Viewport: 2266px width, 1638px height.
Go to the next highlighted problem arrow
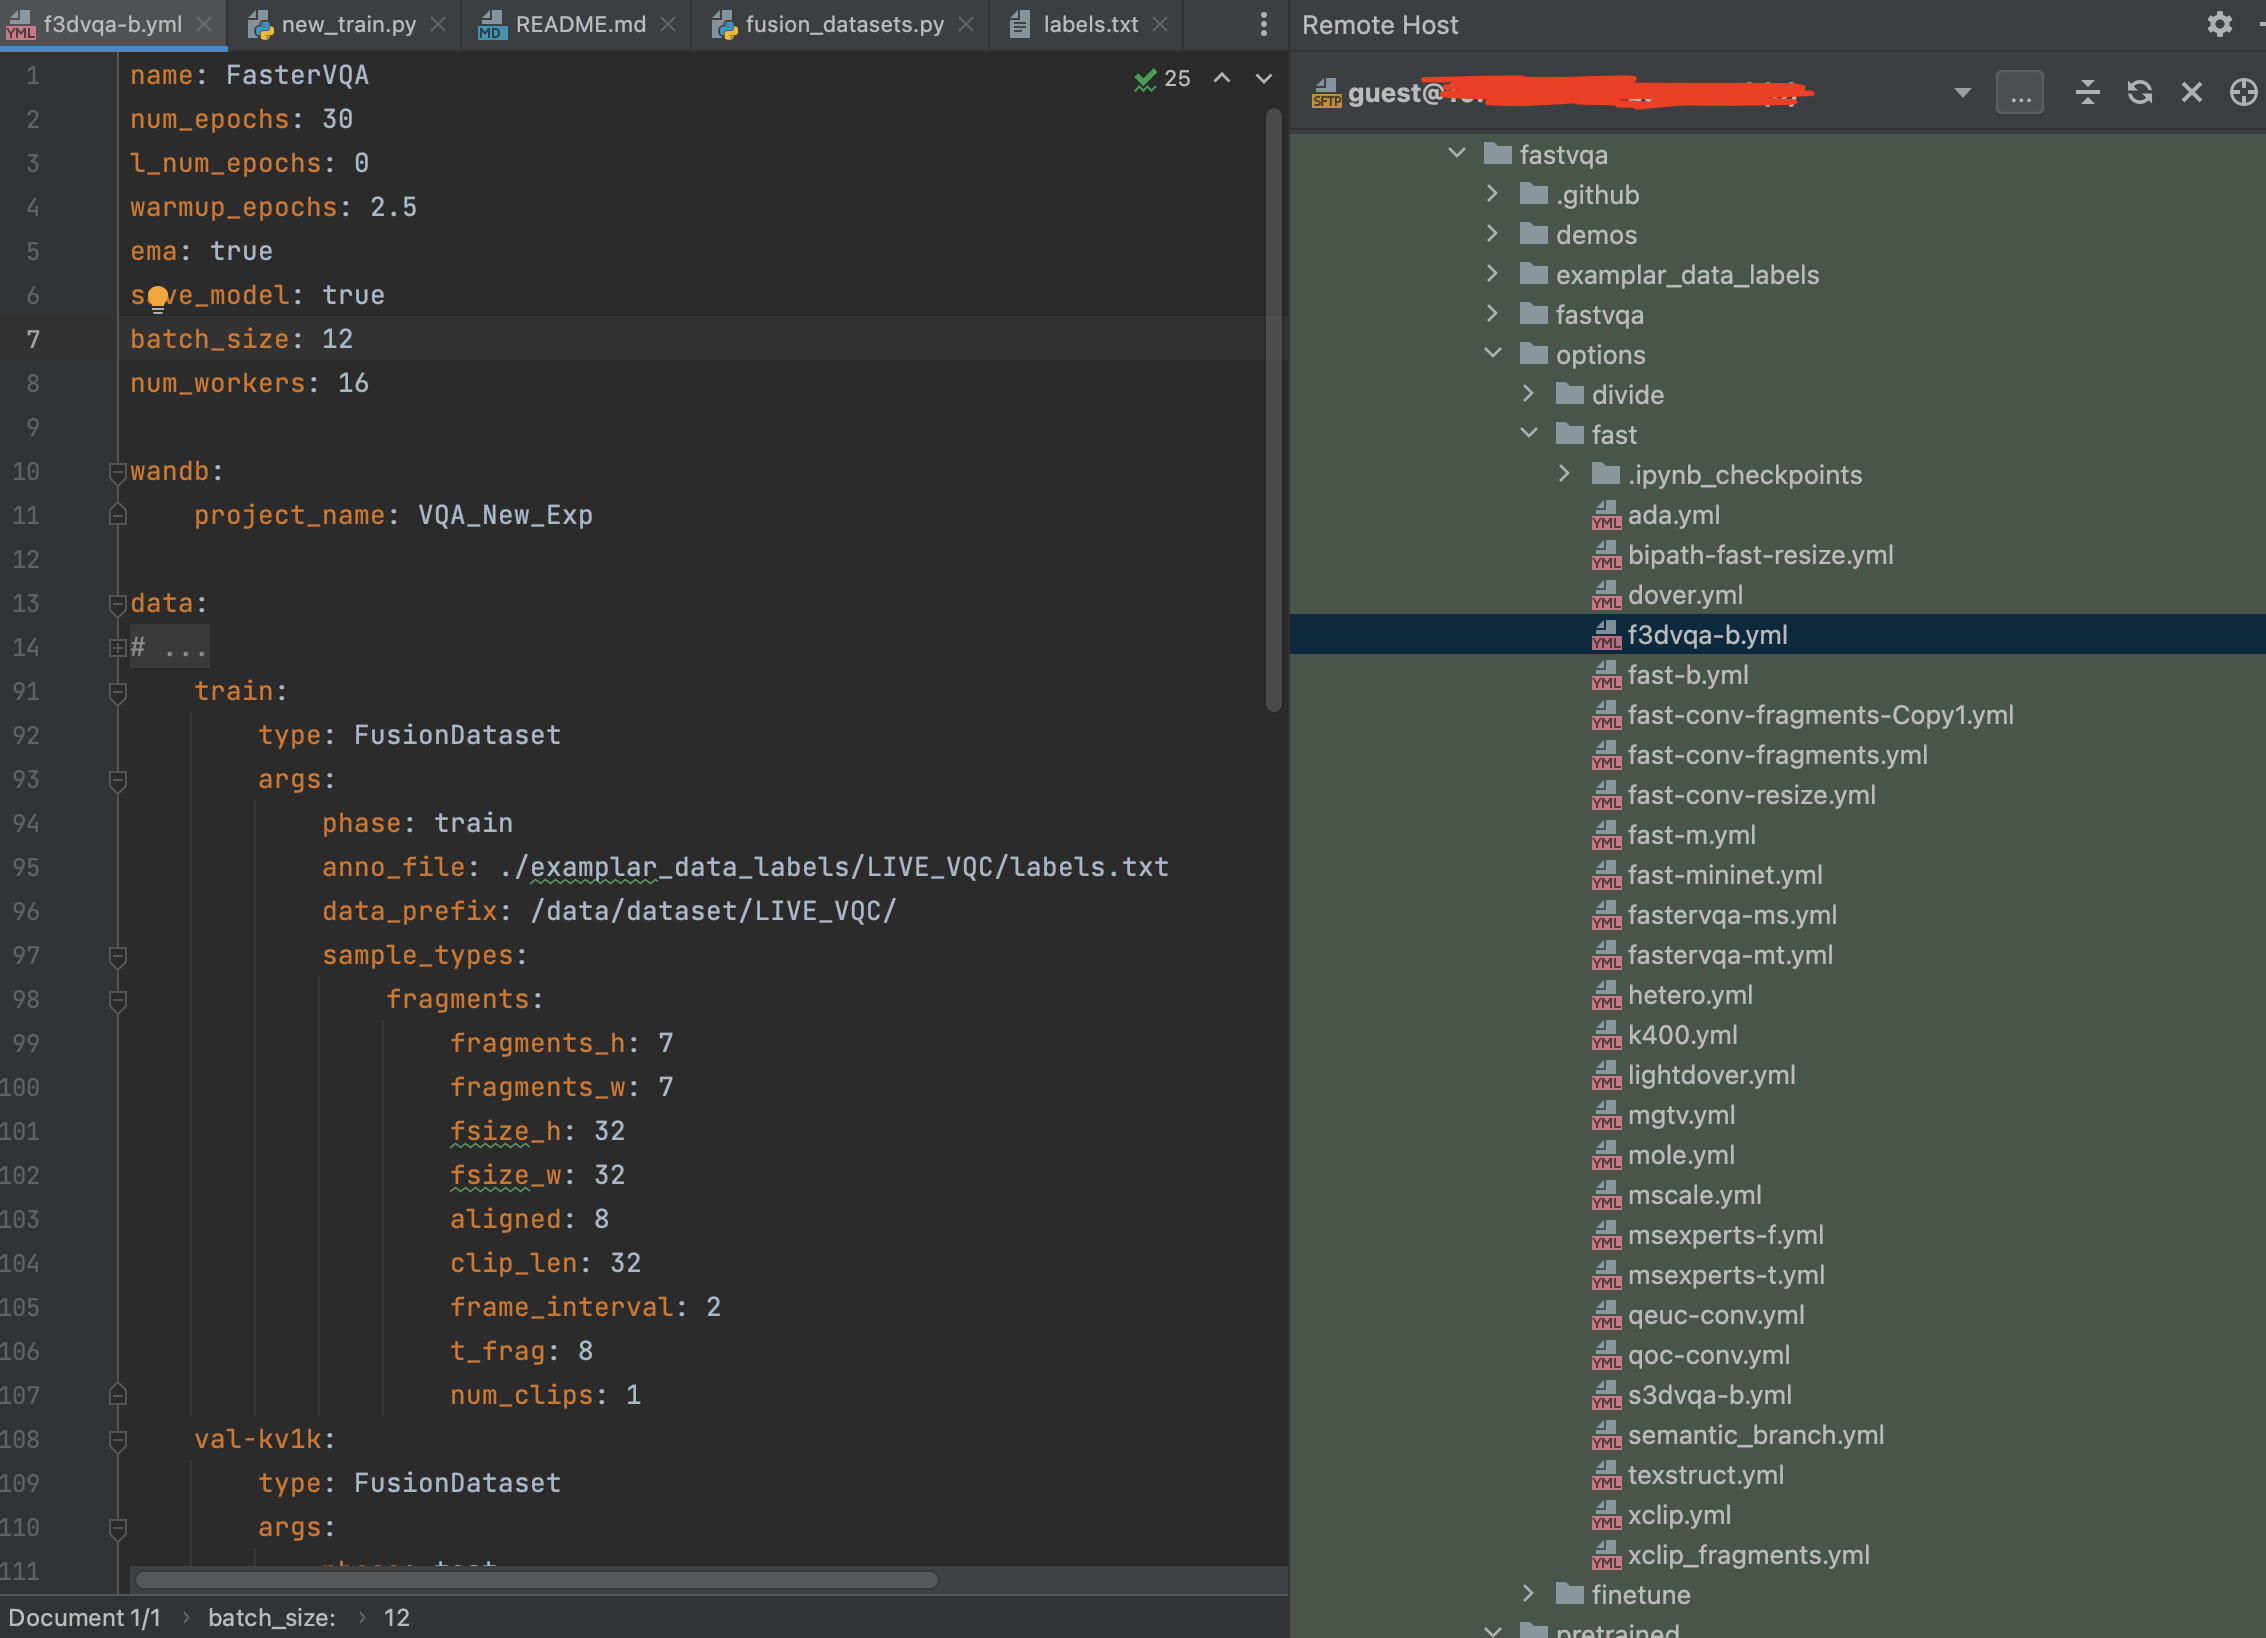coord(1264,78)
